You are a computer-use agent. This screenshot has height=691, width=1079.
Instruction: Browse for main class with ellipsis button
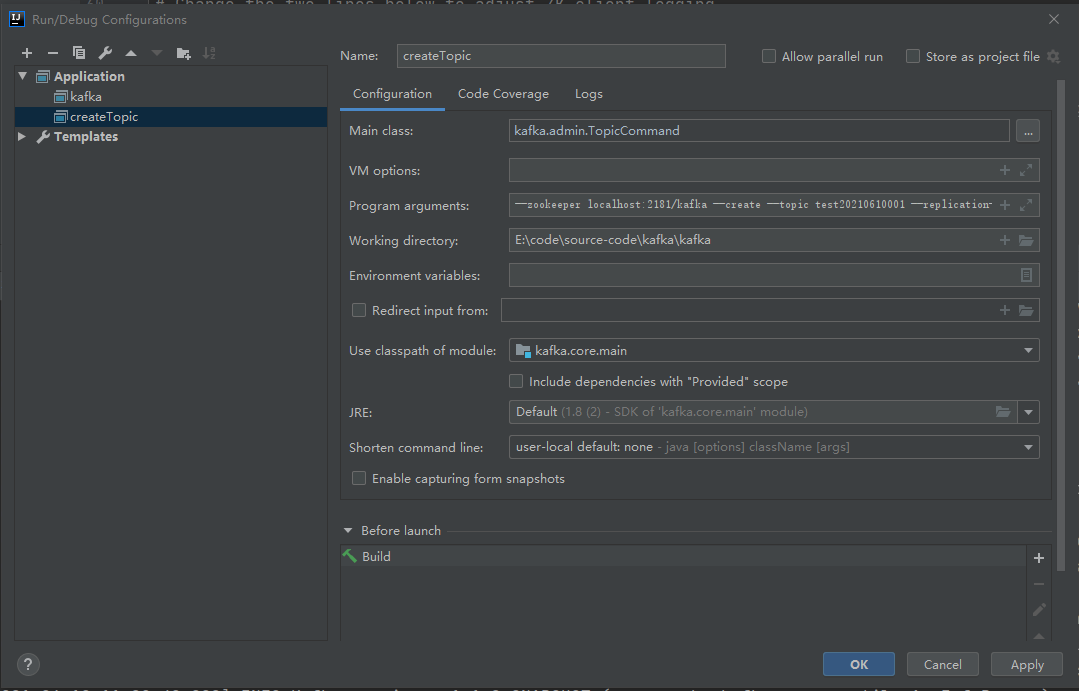pos(1027,131)
